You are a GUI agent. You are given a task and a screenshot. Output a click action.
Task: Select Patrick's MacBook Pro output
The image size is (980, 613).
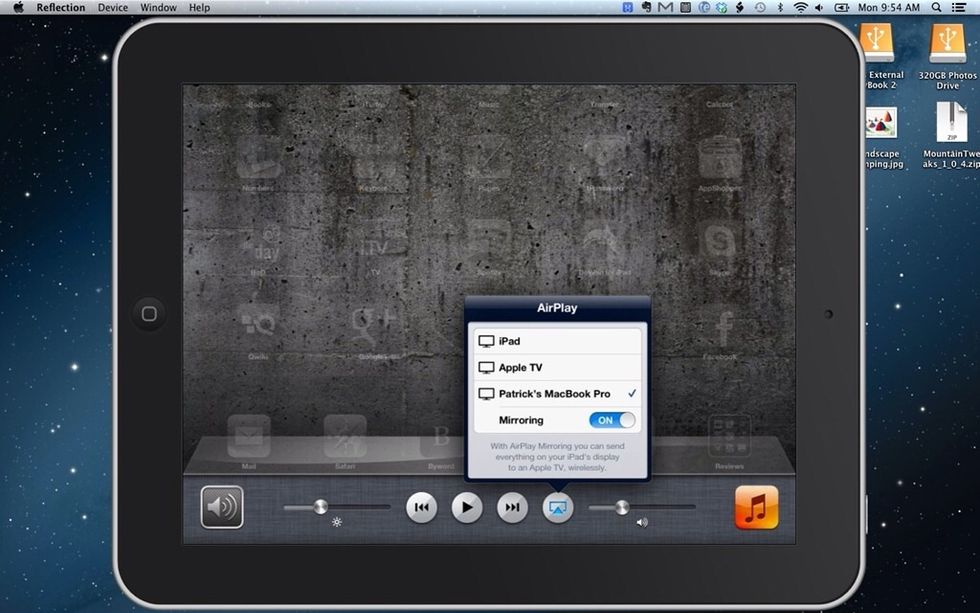tap(558, 394)
